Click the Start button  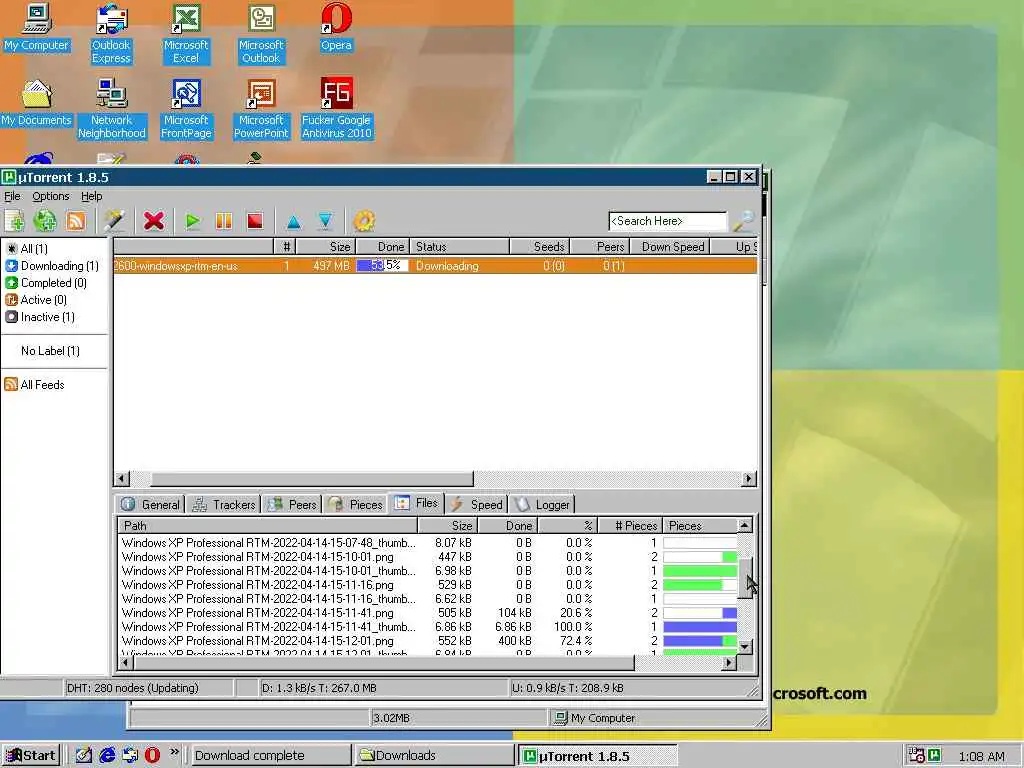tap(31, 756)
